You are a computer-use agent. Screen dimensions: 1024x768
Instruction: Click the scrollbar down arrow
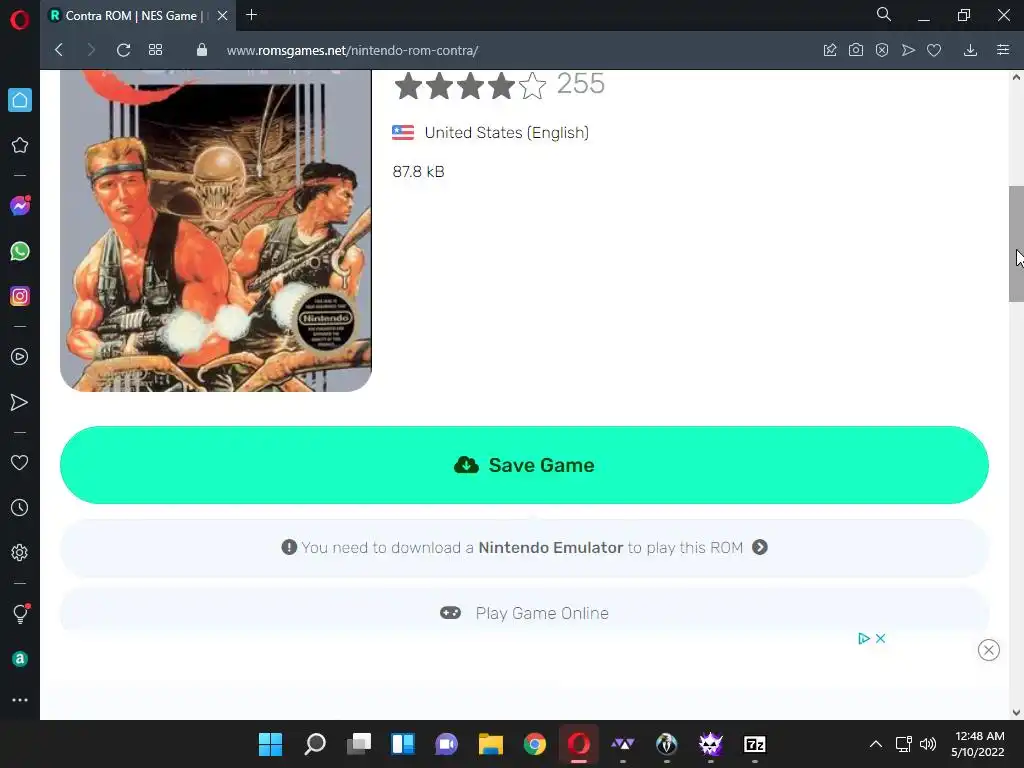1016,712
